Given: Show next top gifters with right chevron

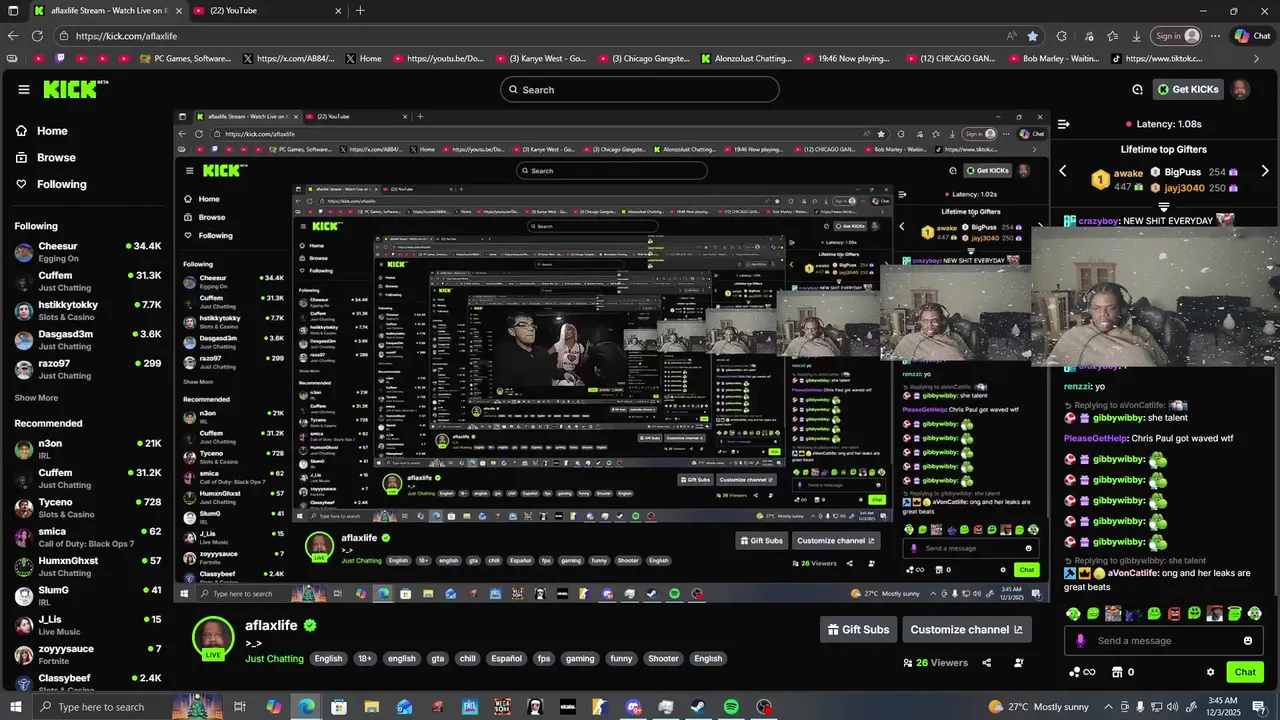Looking at the screenshot, I should click(x=1265, y=171).
